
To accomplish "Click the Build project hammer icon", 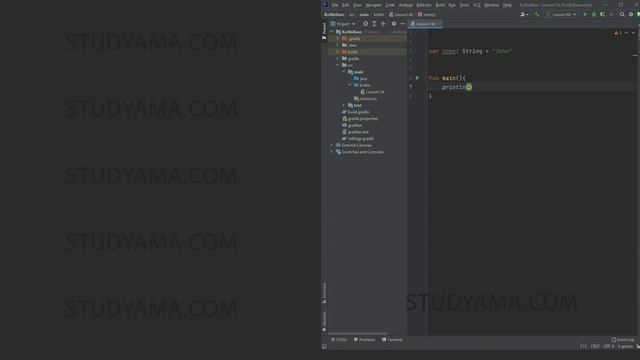I will click(x=537, y=14).
